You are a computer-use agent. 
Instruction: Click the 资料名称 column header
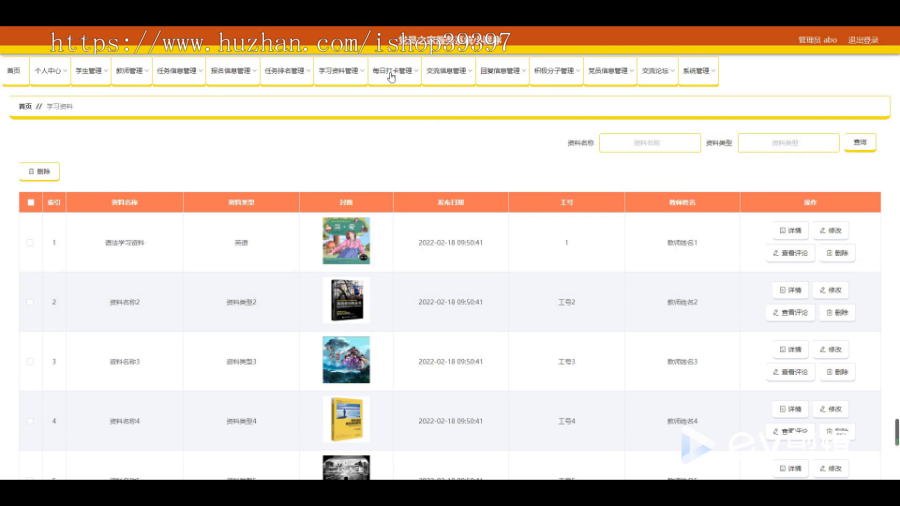(125, 203)
